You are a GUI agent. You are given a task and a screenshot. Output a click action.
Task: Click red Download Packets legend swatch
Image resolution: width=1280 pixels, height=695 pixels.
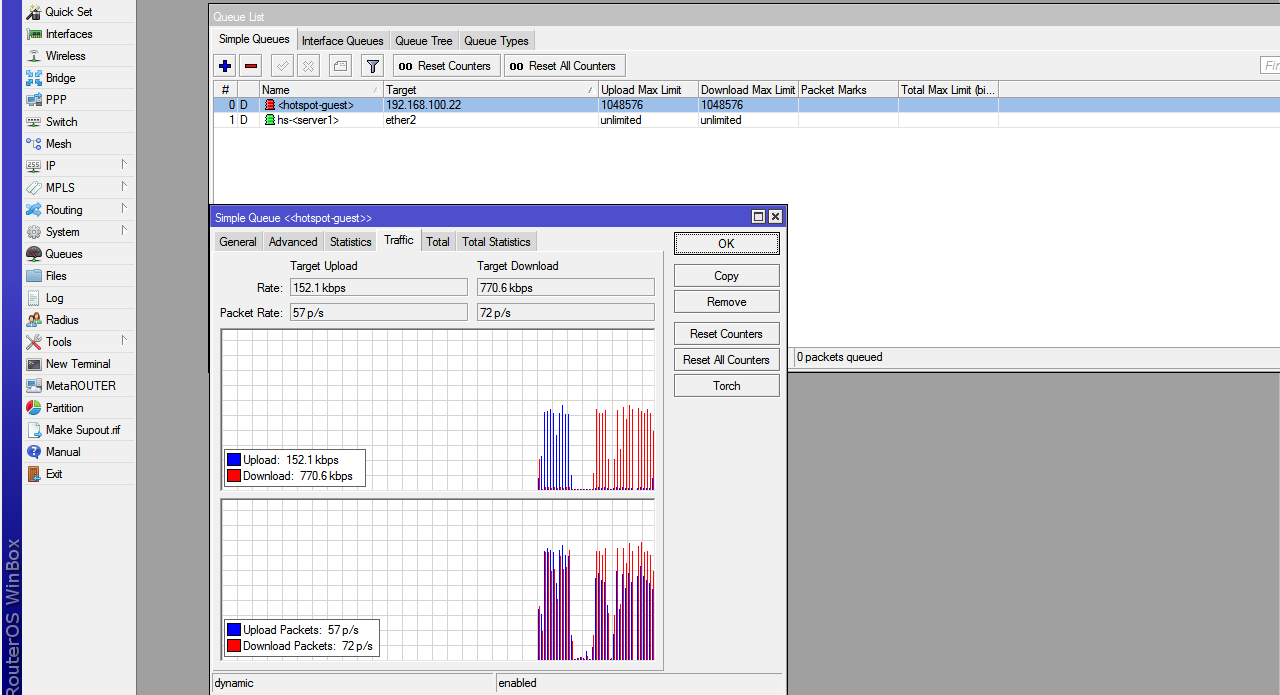(x=234, y=646)
